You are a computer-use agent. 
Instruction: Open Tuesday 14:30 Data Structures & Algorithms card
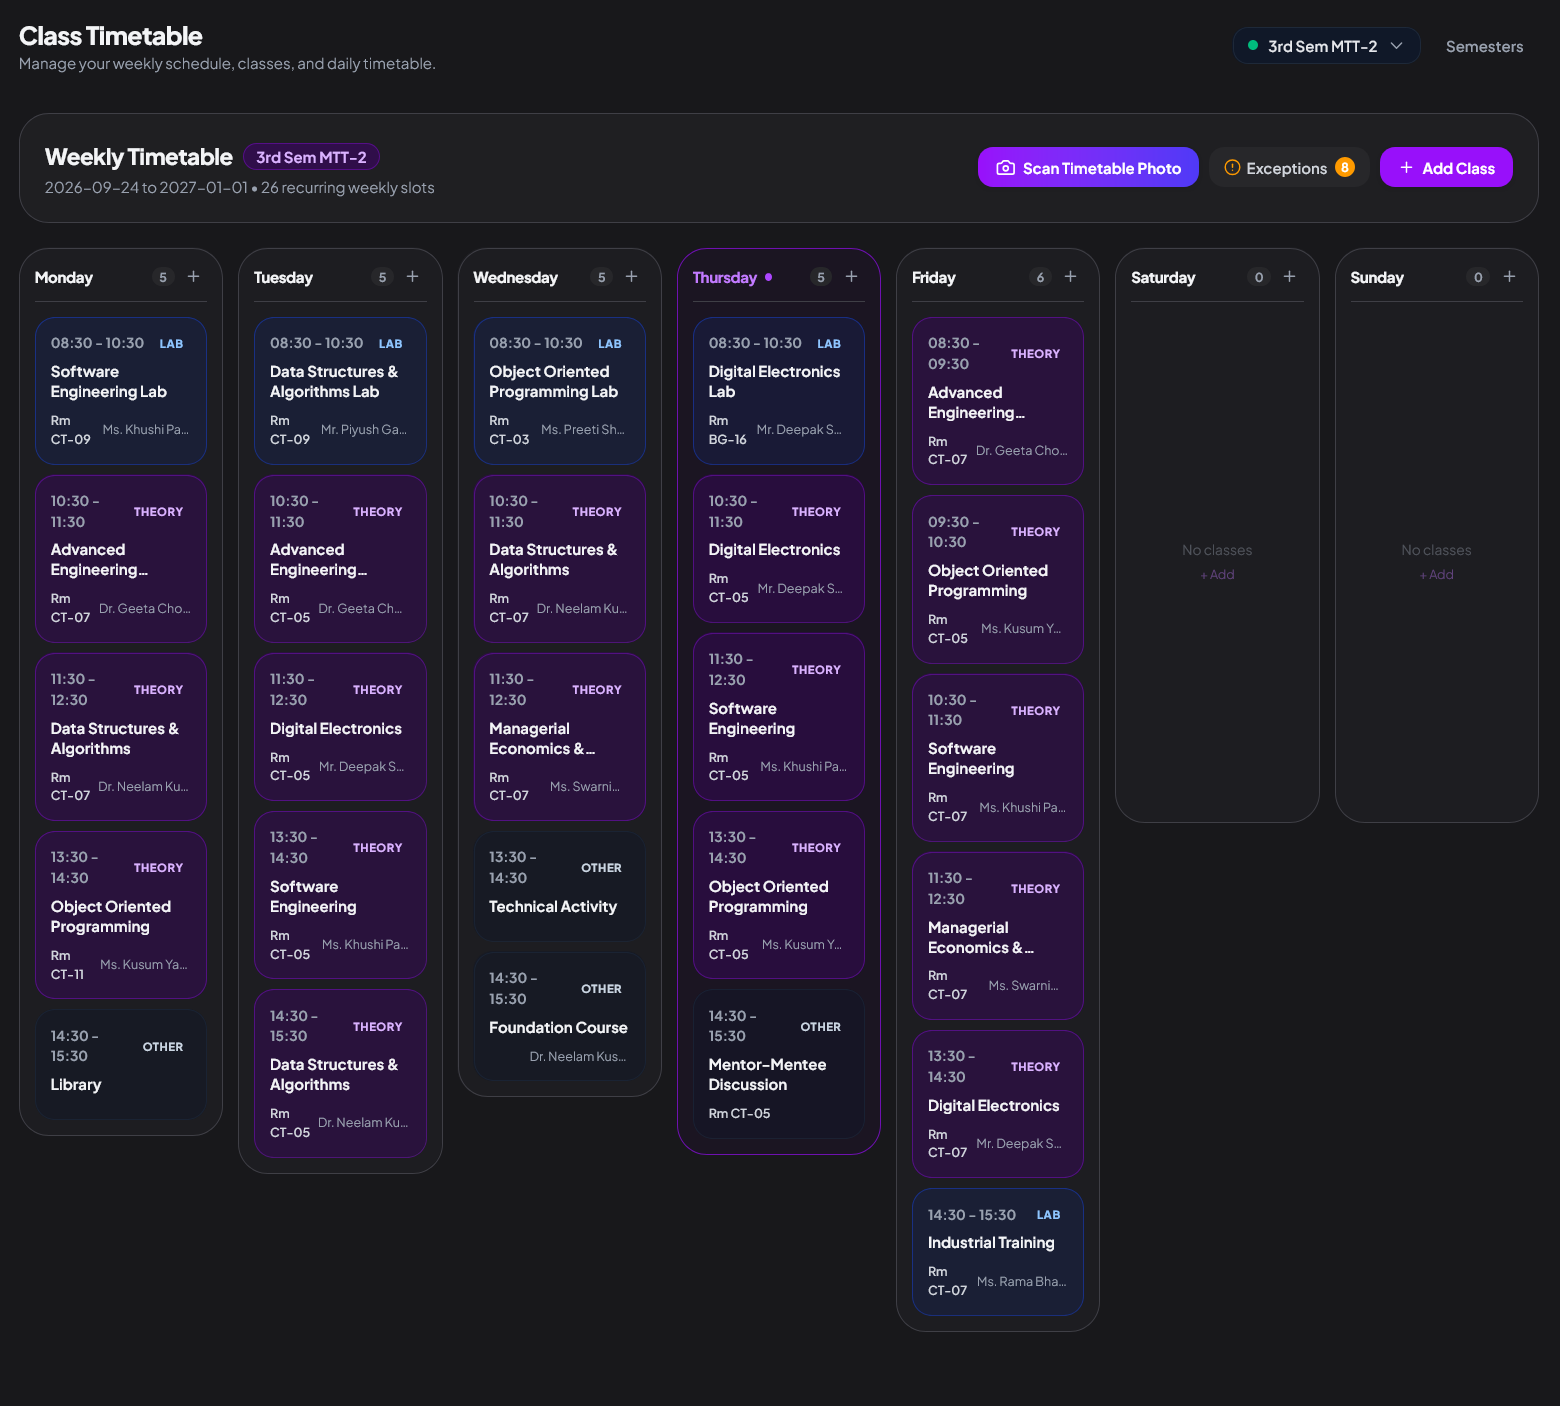point(340,1074)
